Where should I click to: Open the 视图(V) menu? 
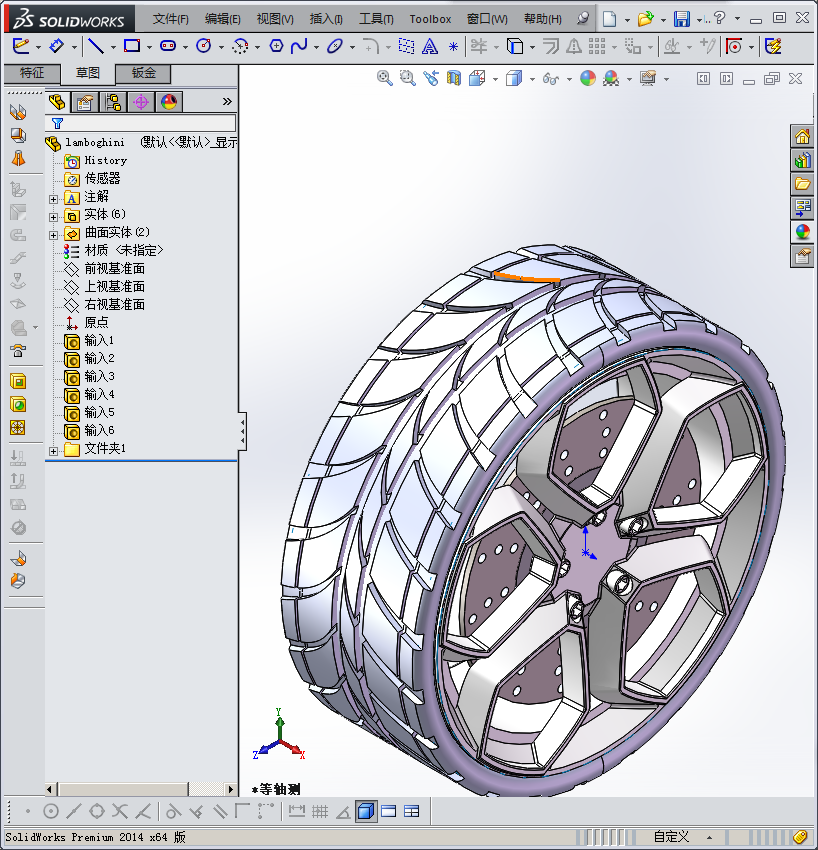coord(275,19)
